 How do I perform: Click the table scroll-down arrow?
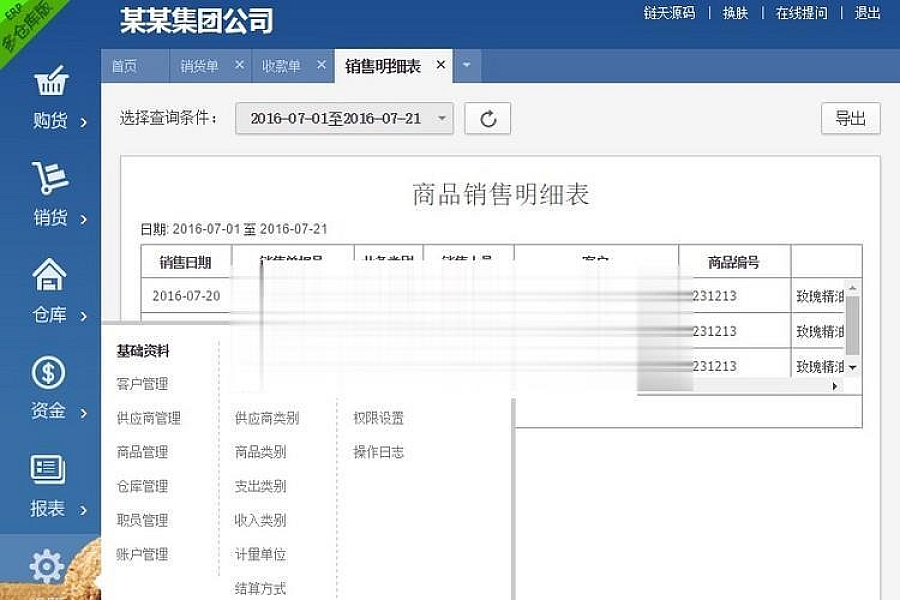tap(853, 367)
